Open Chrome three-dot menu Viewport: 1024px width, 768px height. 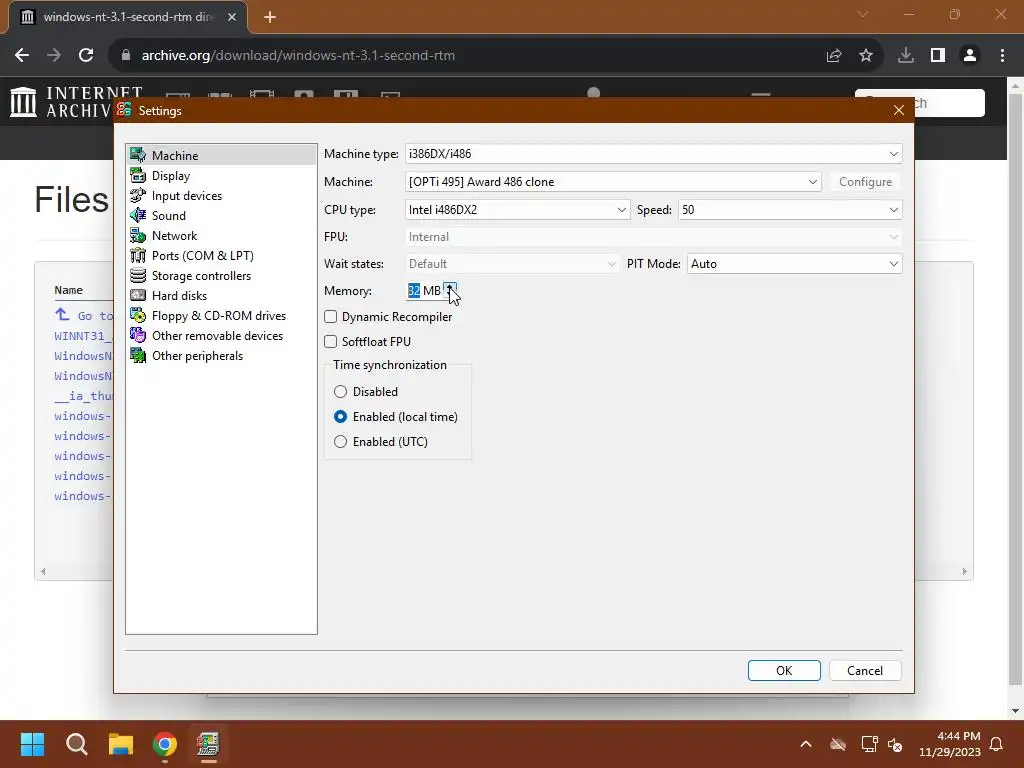(x=1002, y=56)
